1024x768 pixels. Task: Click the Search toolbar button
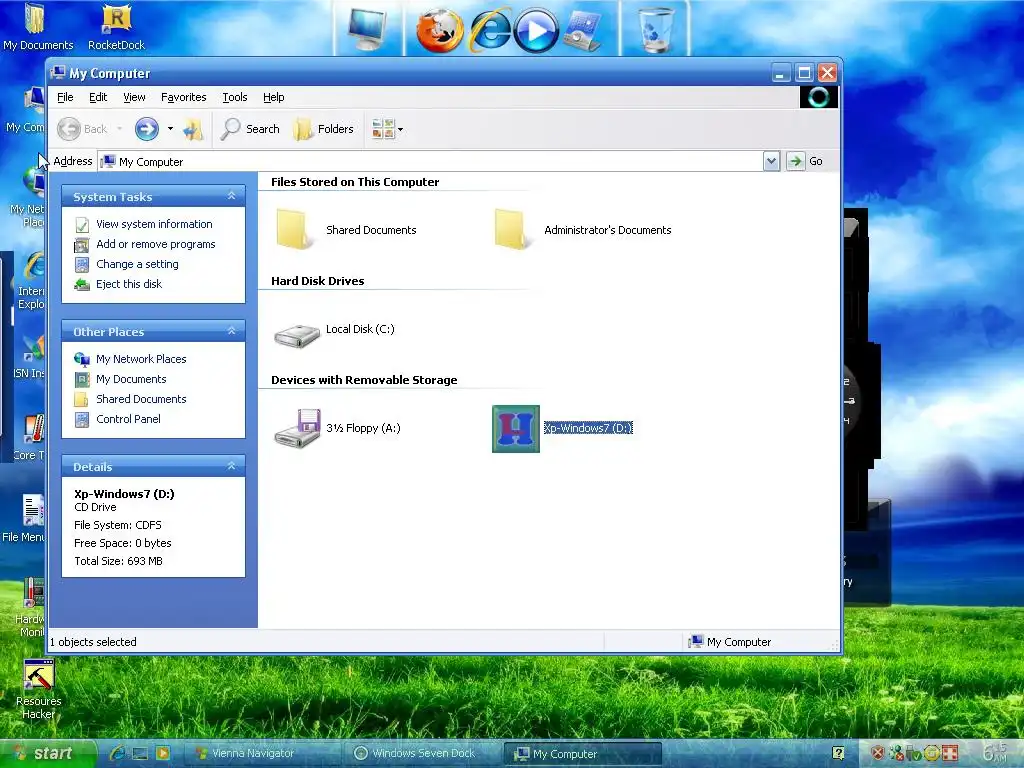250,129
